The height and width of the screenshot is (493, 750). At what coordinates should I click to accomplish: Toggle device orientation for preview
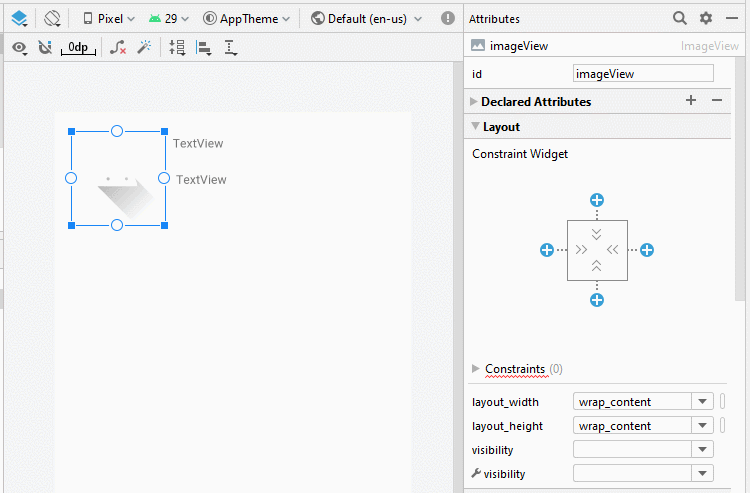tap(52, 19)
